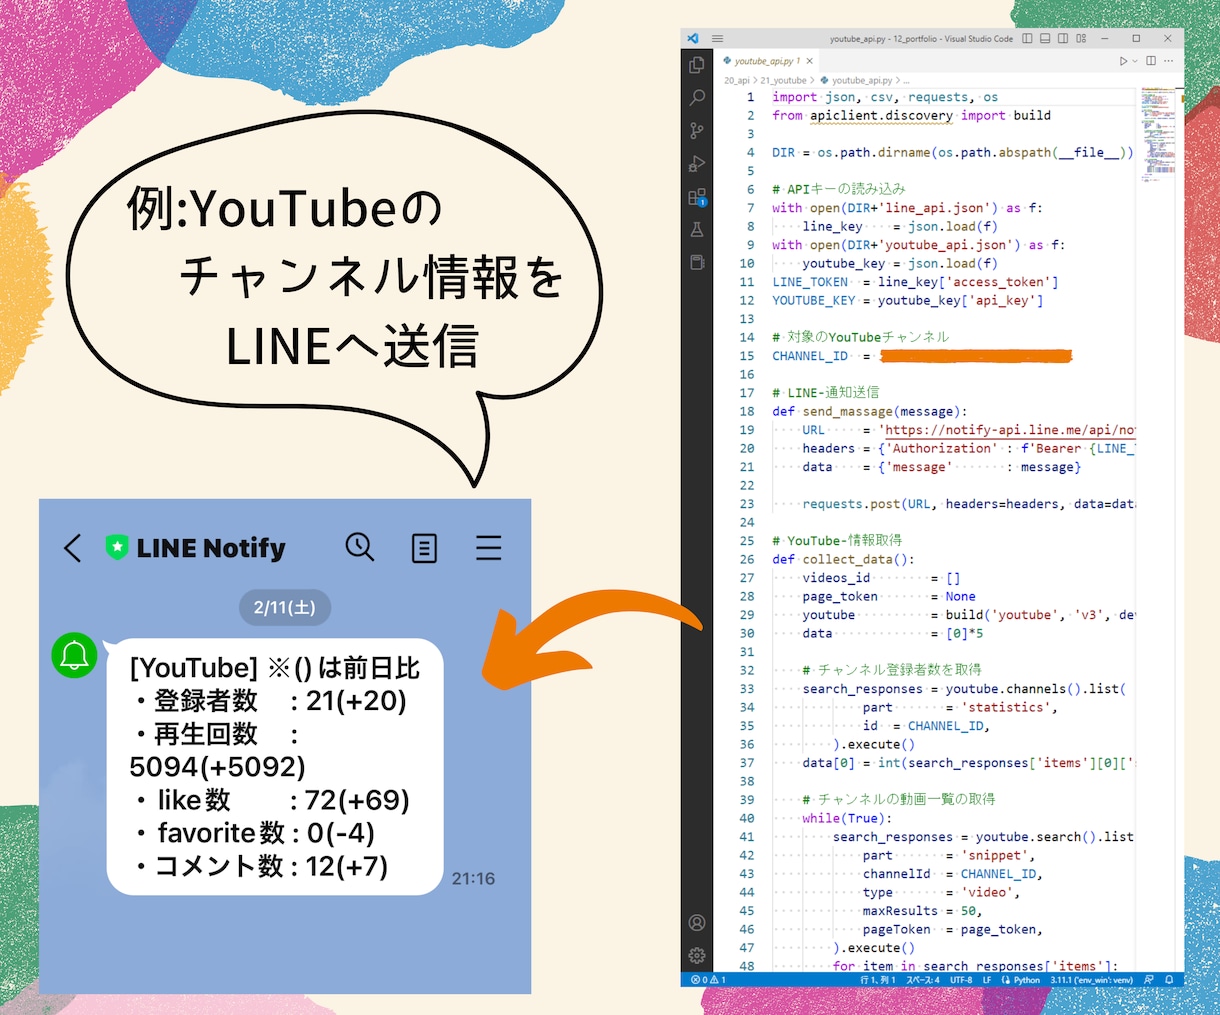Image resolution: width=1220 pixels, height=1015 pixels.
Task: Toggle the bottom panel layout
Action: 1045,38
